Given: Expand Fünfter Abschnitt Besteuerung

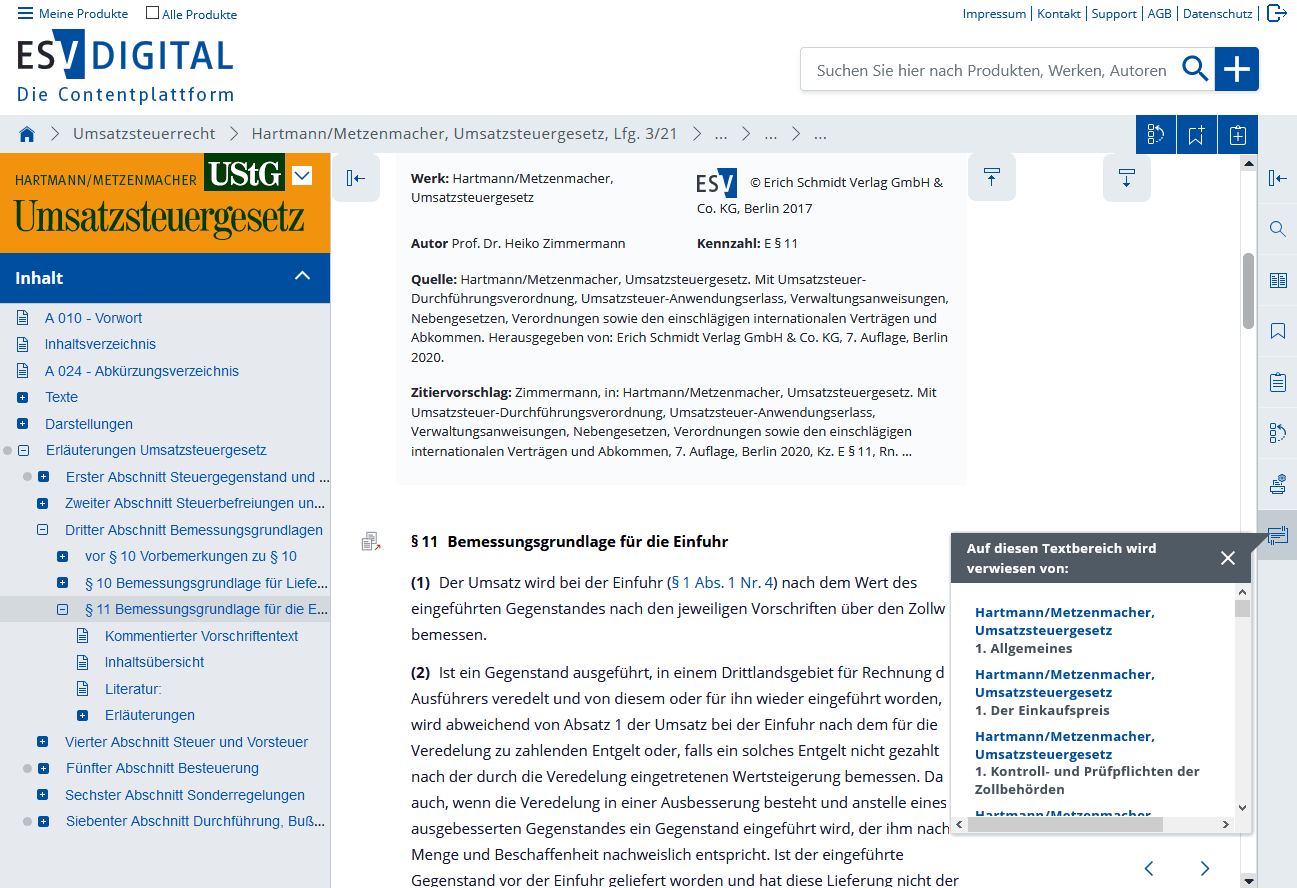Looking at the screenshot, I should tap(43, 768).
